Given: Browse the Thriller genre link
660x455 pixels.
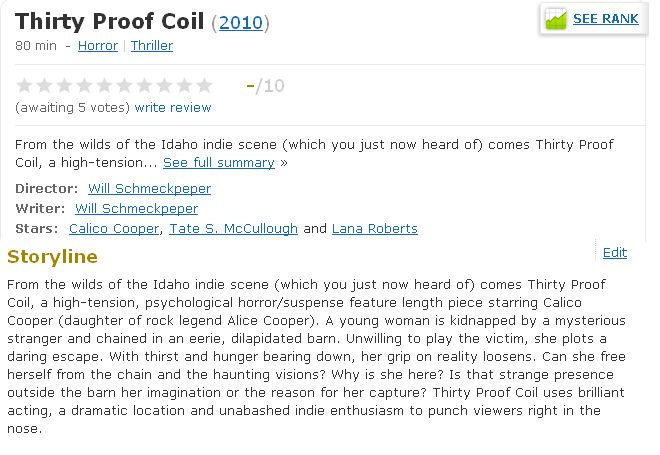Looking at the screenshot, I should click(x=152, y=45).
